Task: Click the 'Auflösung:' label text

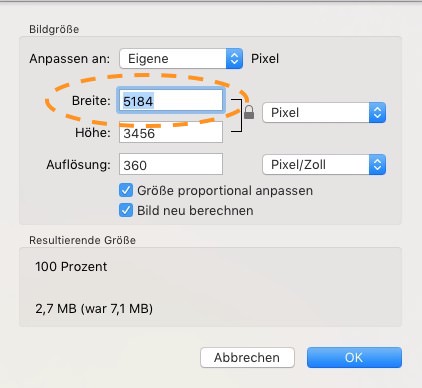Action: point(78,165)
